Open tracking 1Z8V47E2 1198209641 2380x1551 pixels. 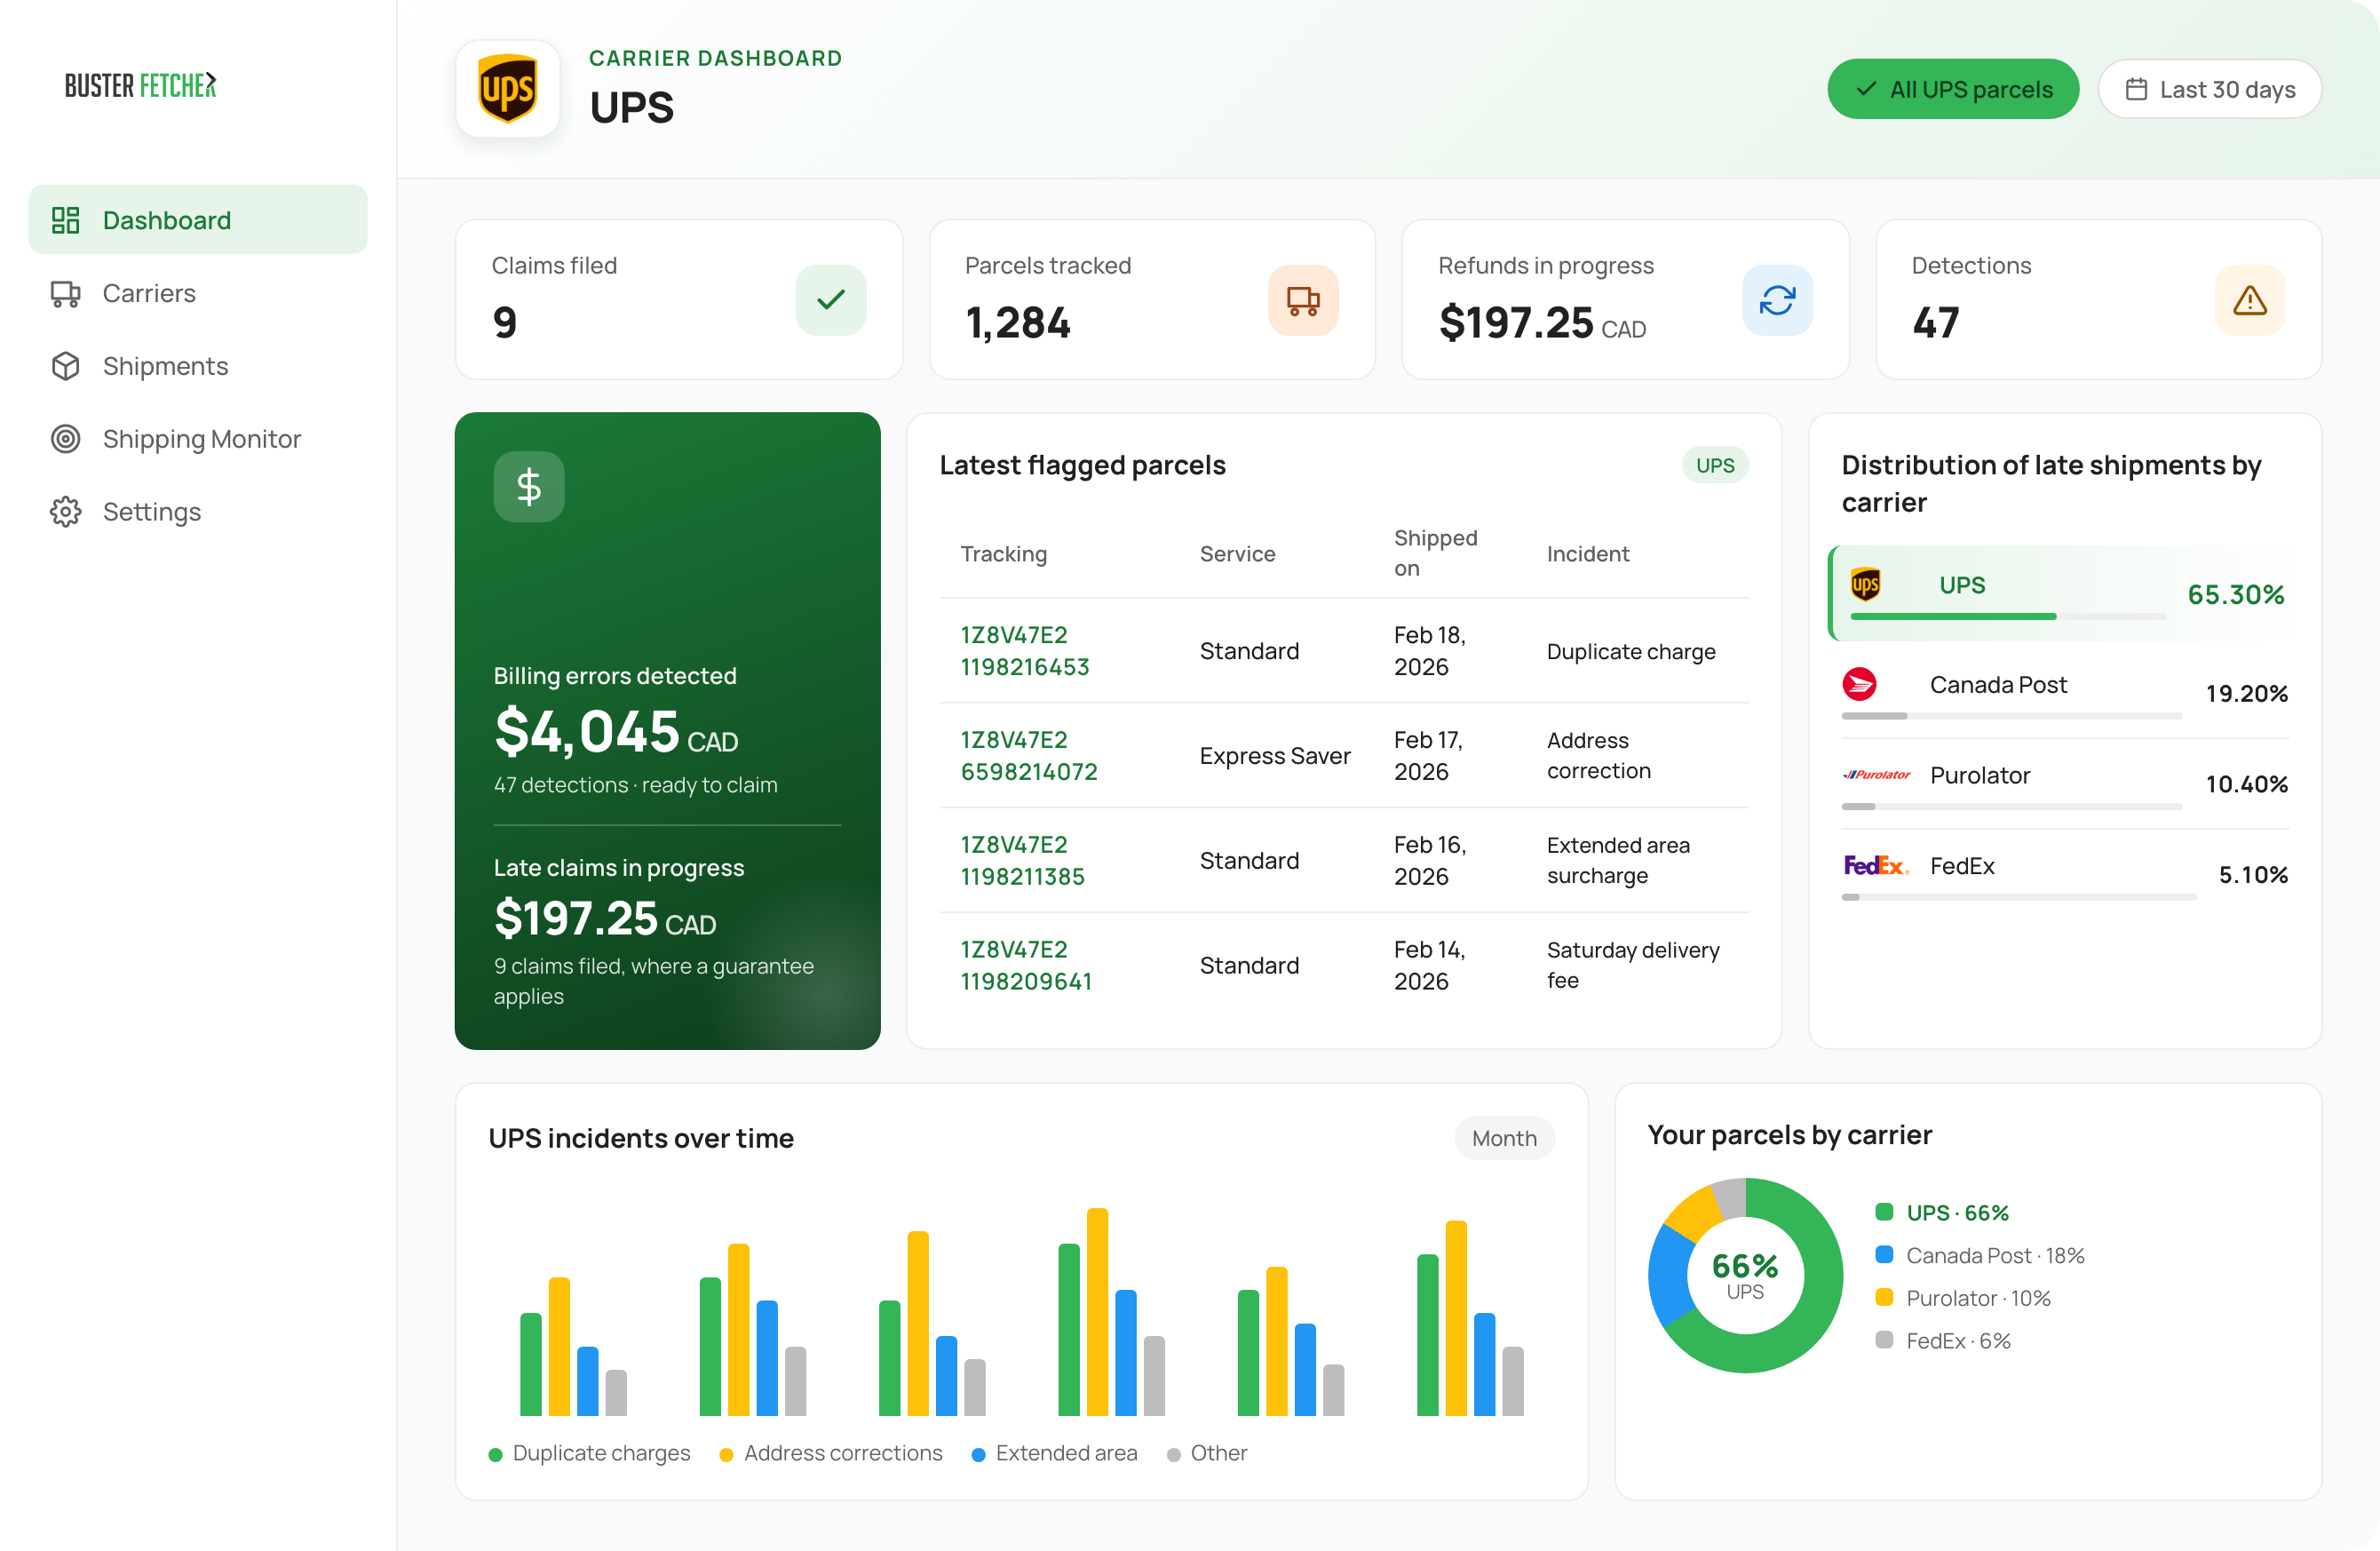(1026, 966)
